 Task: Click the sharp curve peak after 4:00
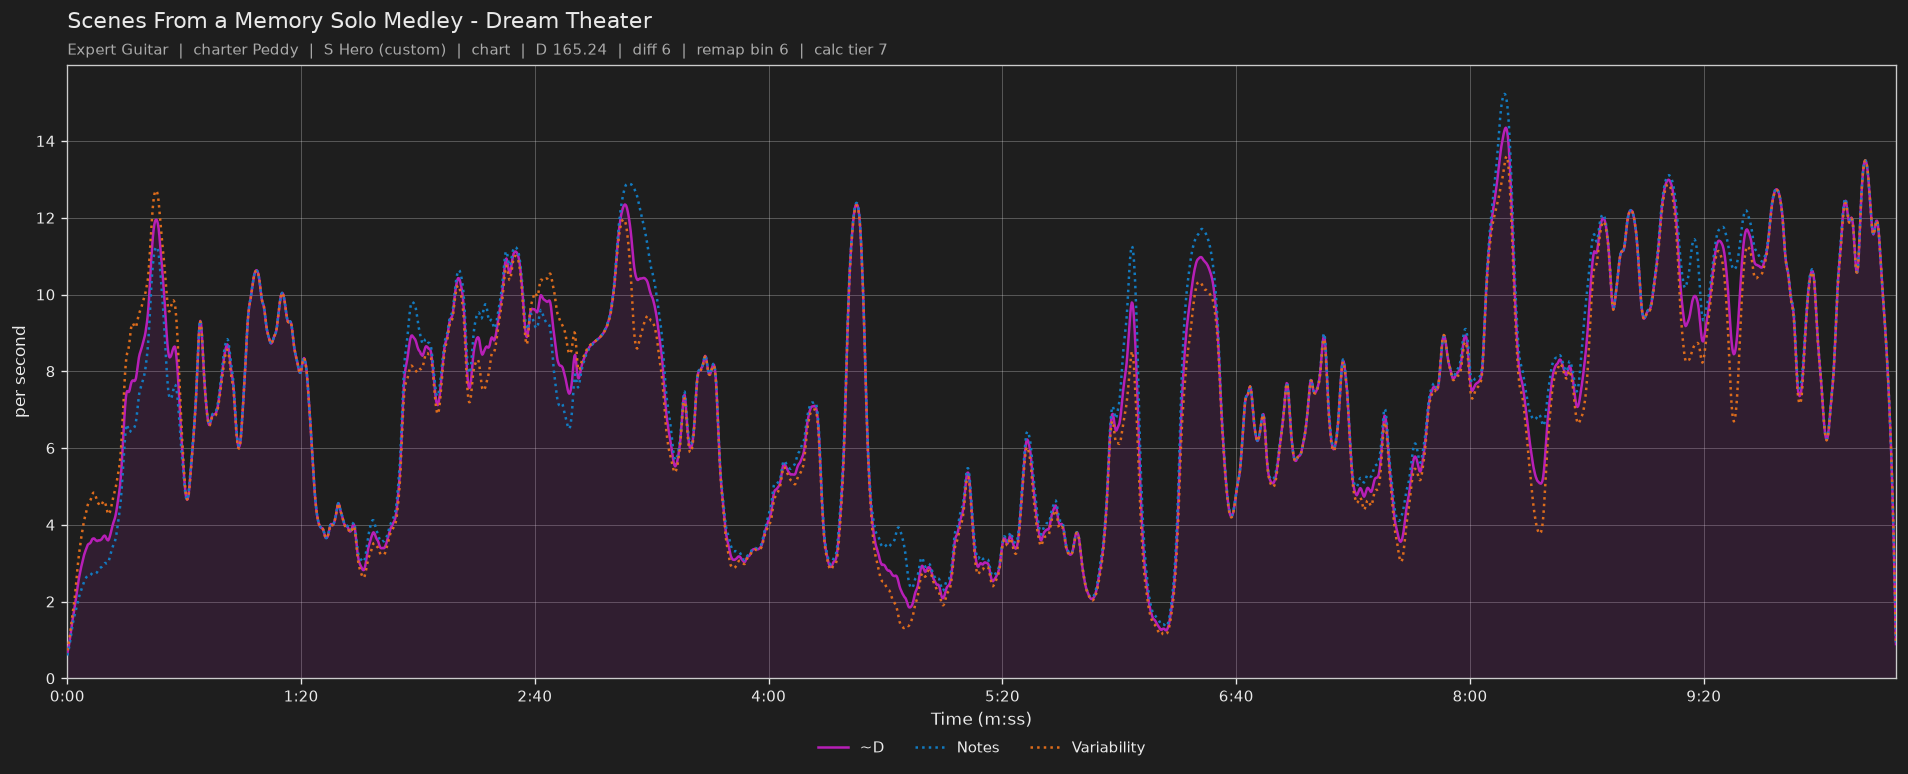pos(856,204)
